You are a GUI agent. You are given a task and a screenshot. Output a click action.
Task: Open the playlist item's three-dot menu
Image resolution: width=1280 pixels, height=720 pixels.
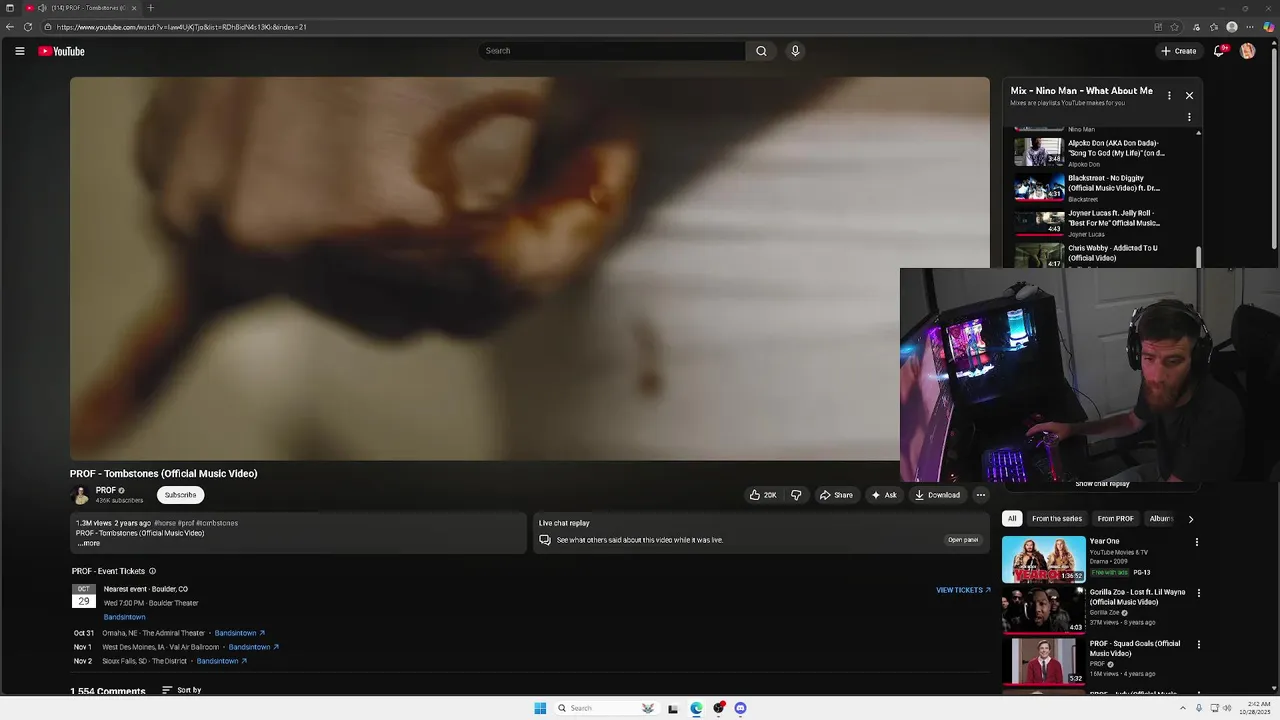click(x=1189, y=117)
